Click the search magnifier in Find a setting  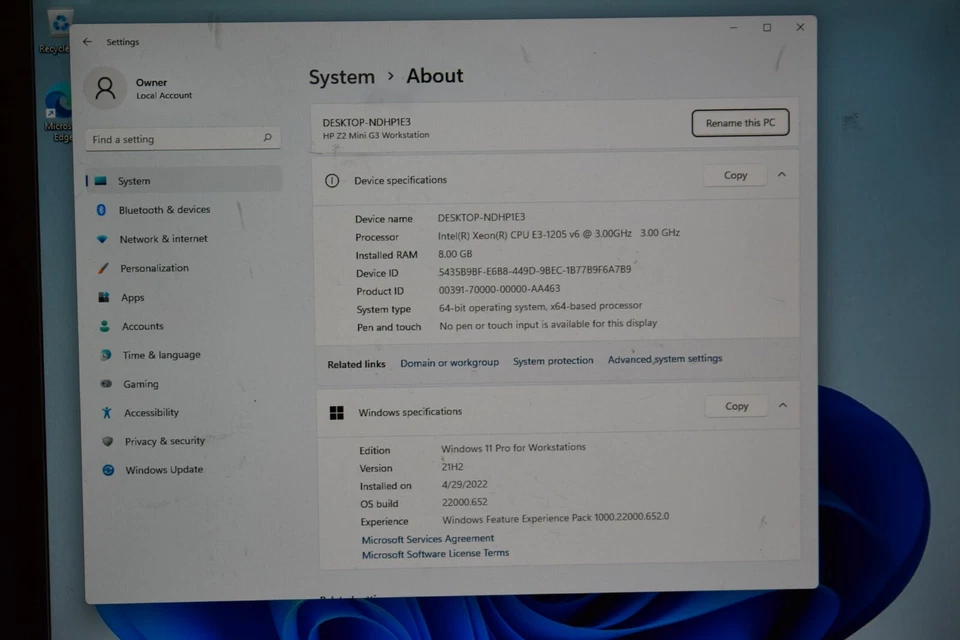pyautogui.click(x=266, y=138)
